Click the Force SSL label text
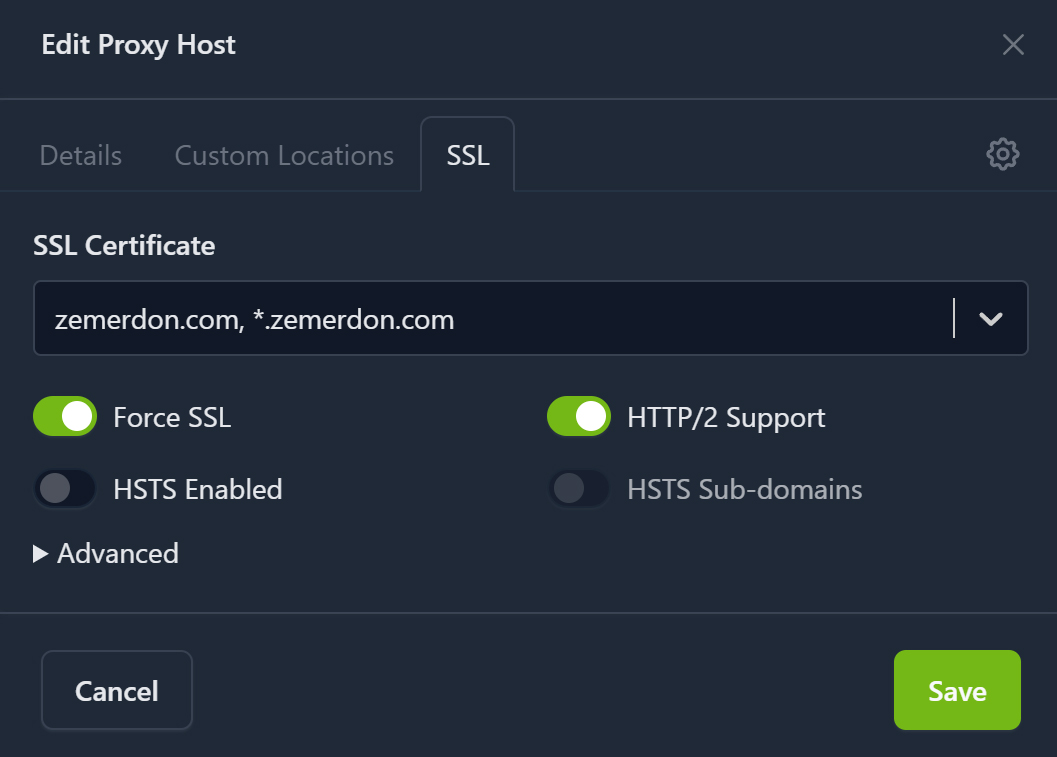 click(172, 417)
